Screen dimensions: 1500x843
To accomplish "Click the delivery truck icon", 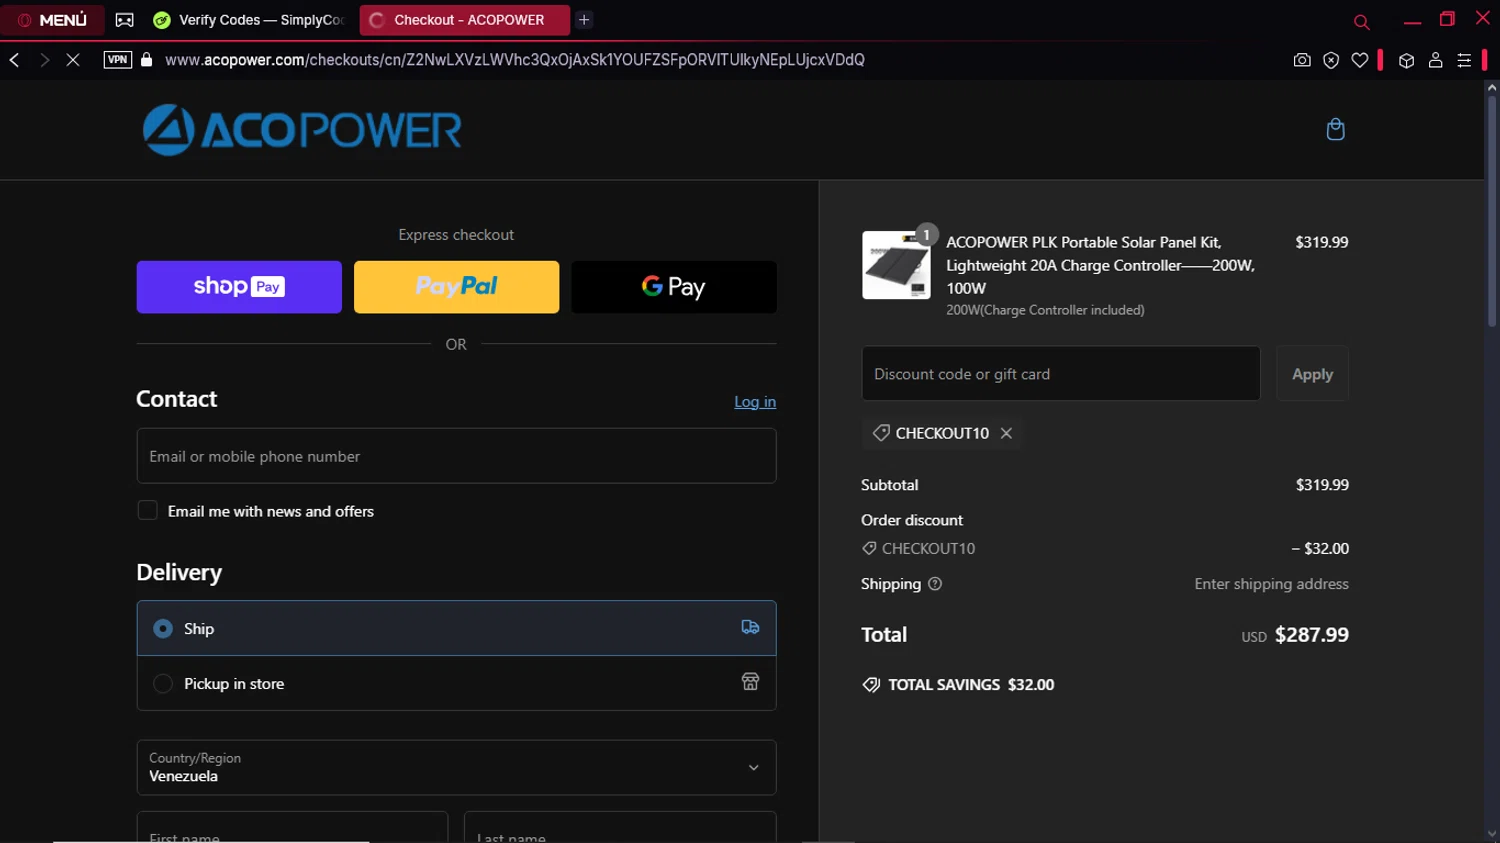I will [x=750, y=627].
